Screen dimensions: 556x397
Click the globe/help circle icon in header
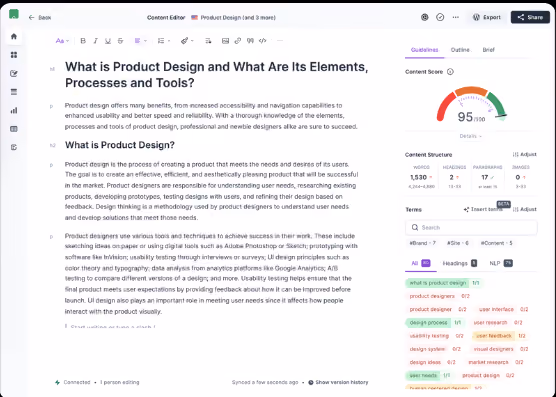click(424, 17)
